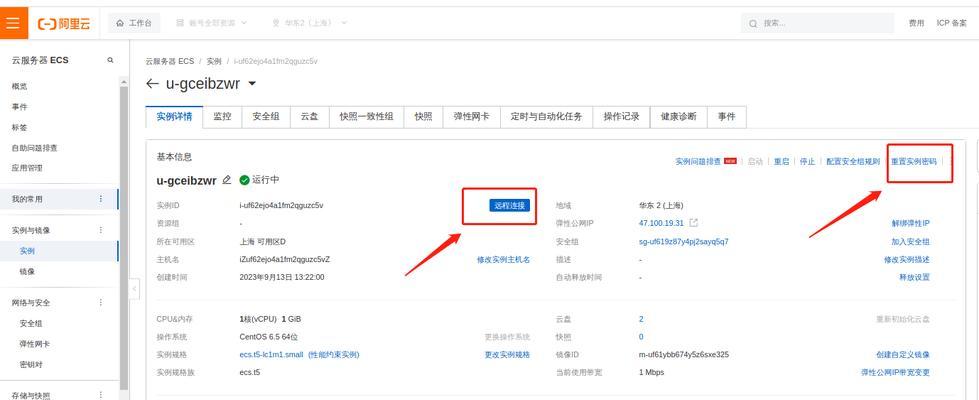Switch to the 安全组 tab
This screenshot has height=400, width=979.
click(x=266, y=117)
